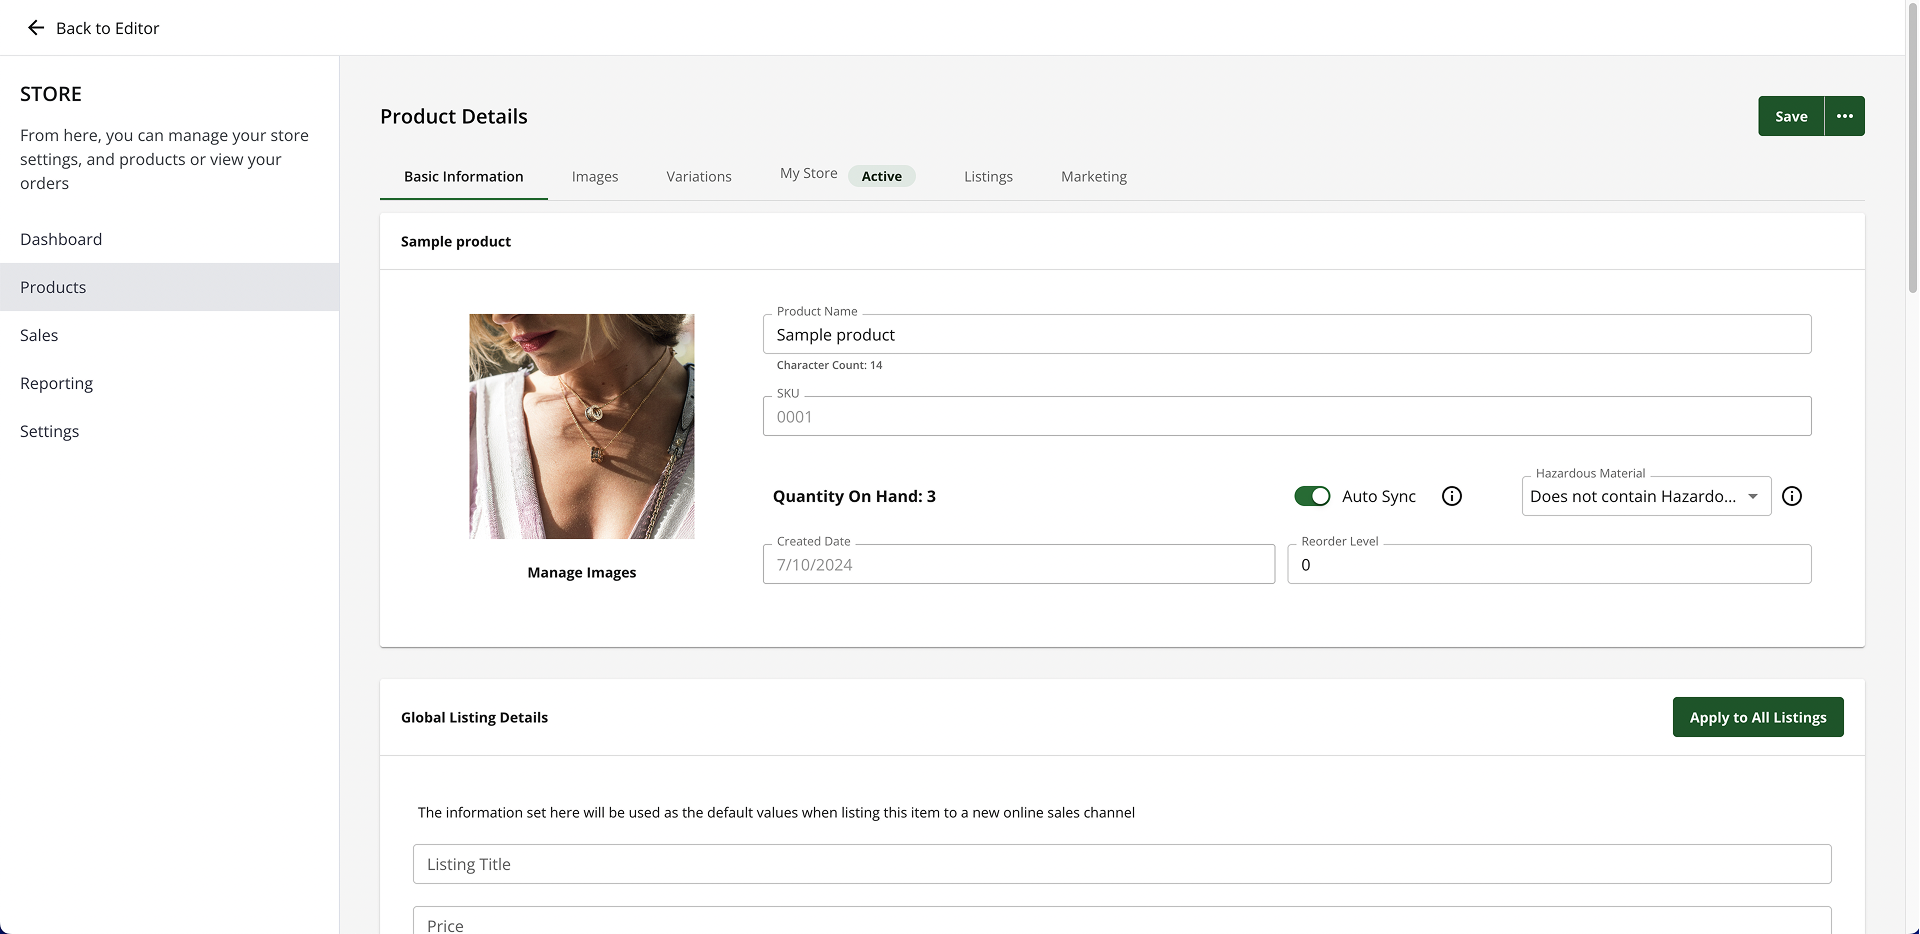Click the SKU field
The image size is (1920, 934).
pos(1287,416)
